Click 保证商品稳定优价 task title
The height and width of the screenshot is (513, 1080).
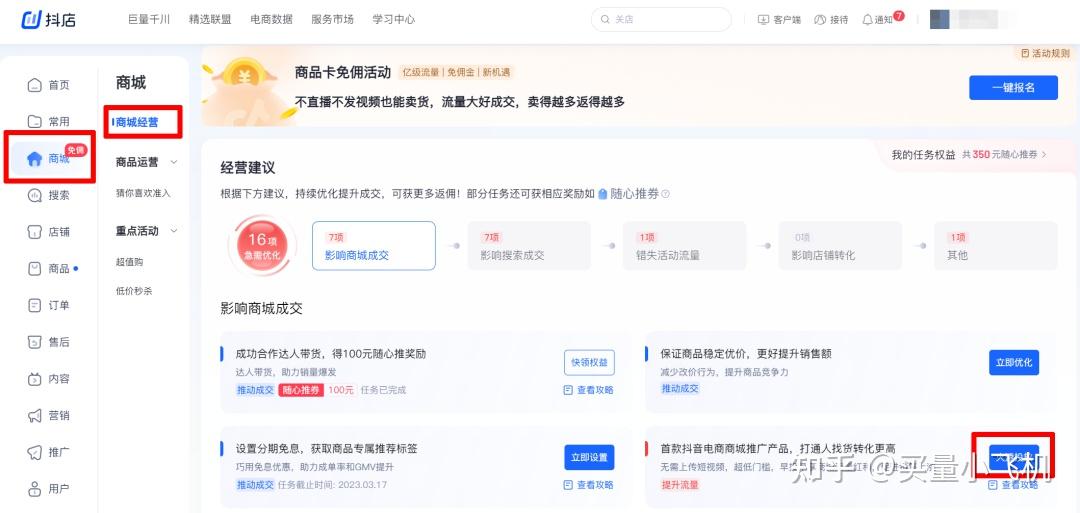click(746, 354)
